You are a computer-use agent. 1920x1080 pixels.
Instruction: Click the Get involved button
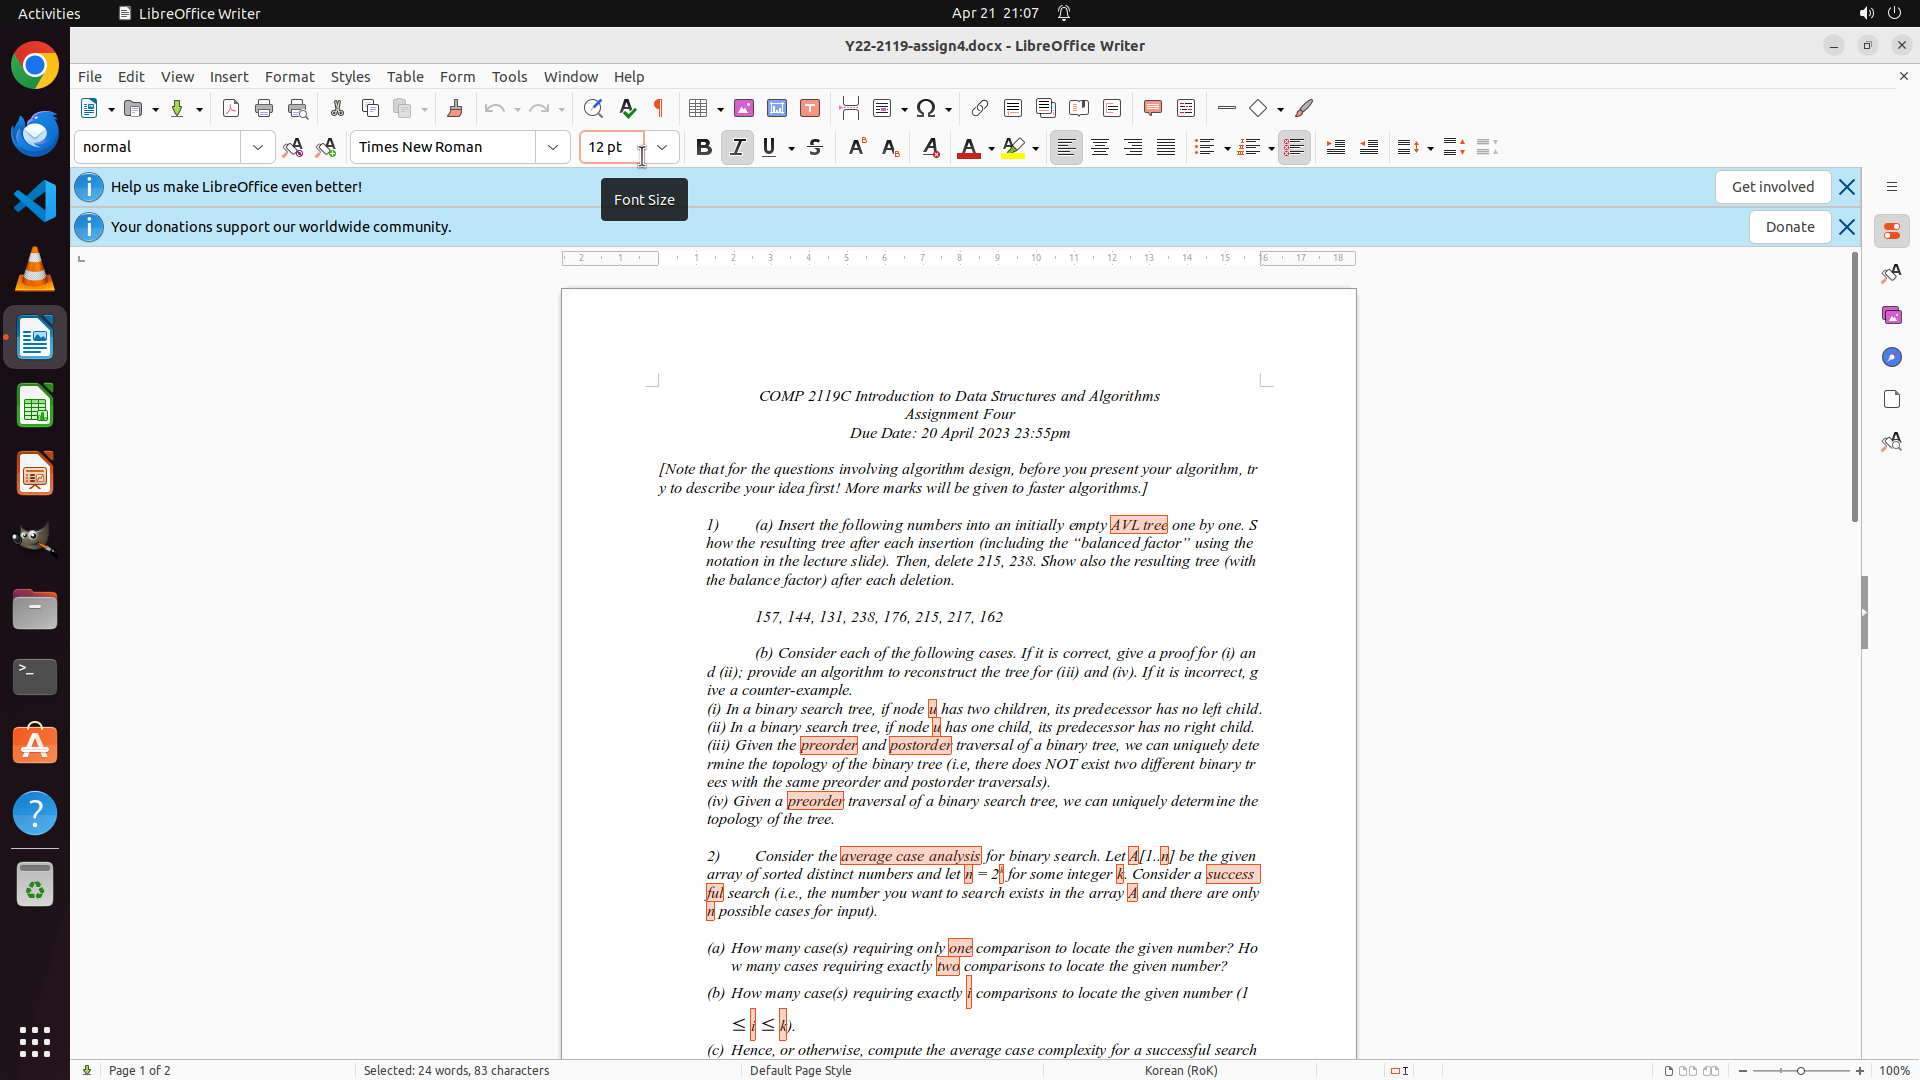(1772, 187)
